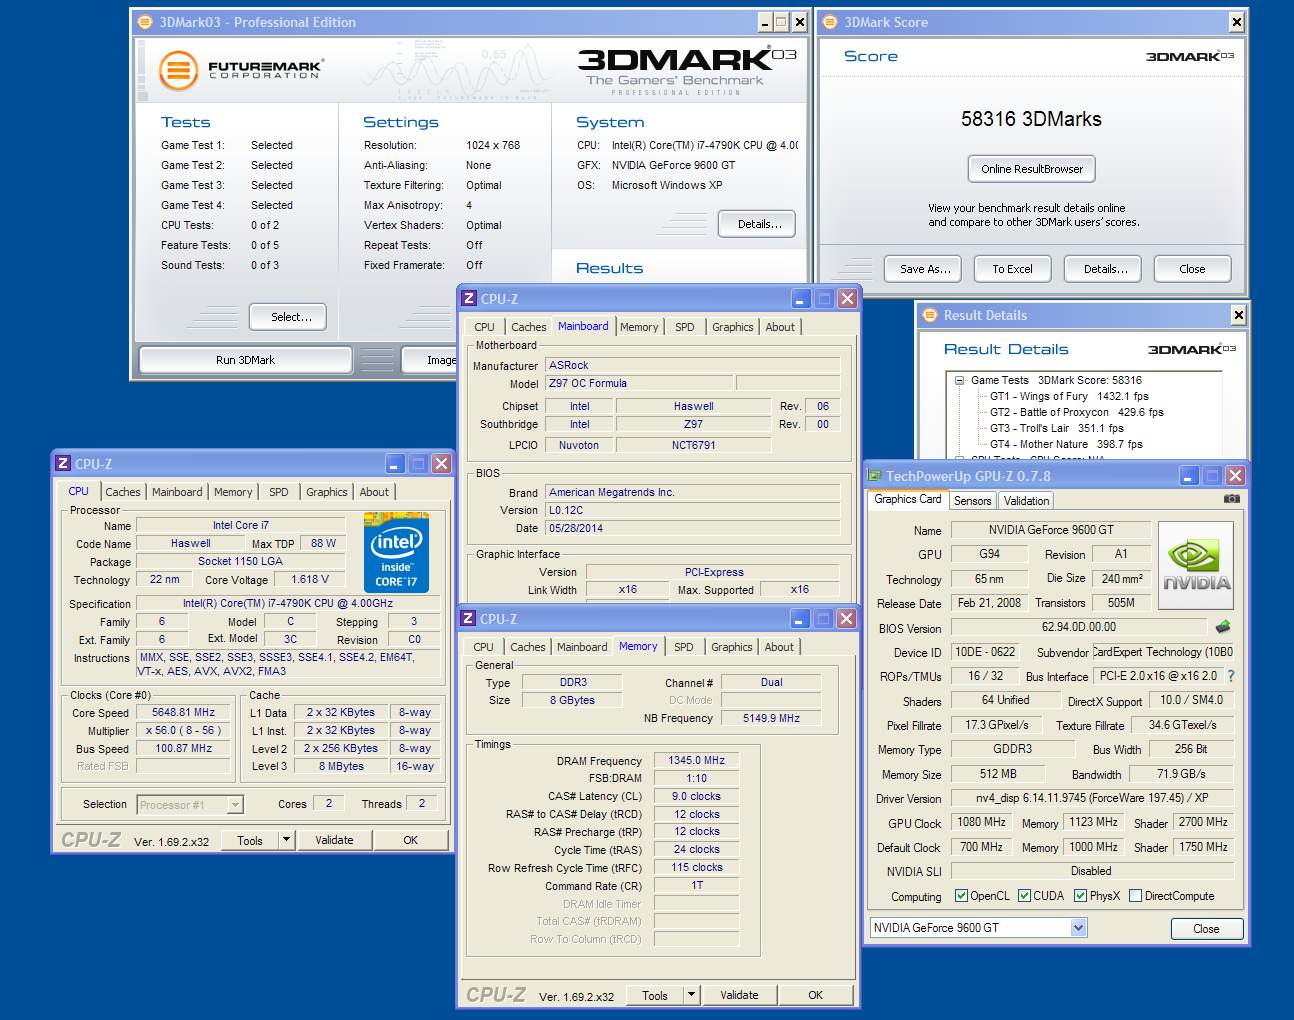
Task: Click the NVIDIA GeForce 9600 GT name field
Action: pos(1050,530)
